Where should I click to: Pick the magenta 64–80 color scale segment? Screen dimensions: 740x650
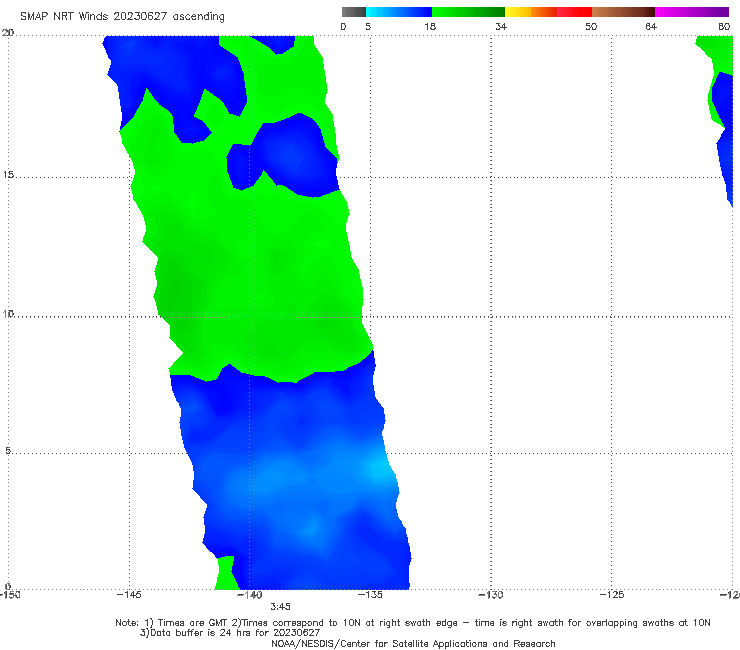[x=692, y=12]
